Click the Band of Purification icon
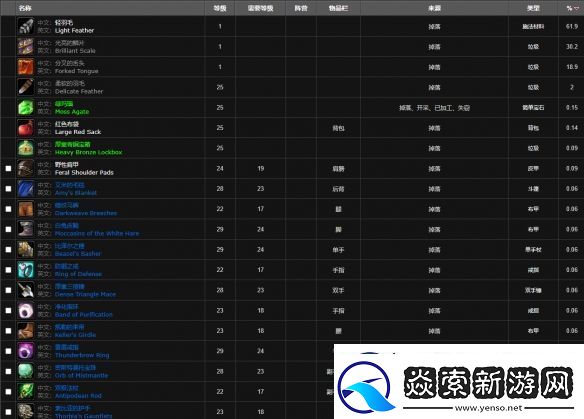Screen dimensions: 584x419 (x=26, y=311)
